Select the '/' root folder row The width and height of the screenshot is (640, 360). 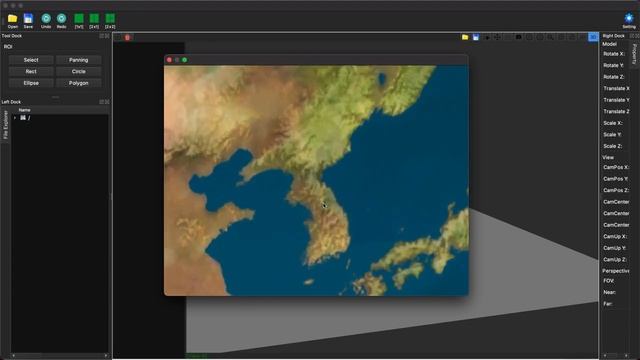tap(60, 118)
